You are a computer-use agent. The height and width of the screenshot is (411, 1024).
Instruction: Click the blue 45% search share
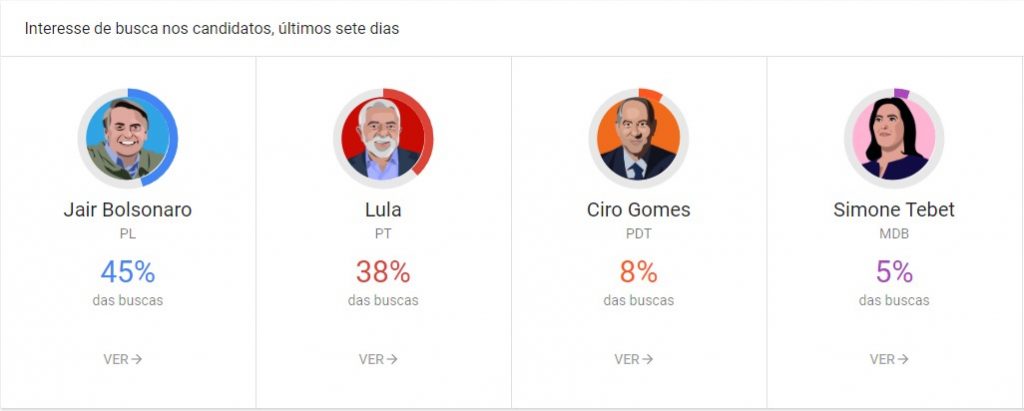pos(127,271)
